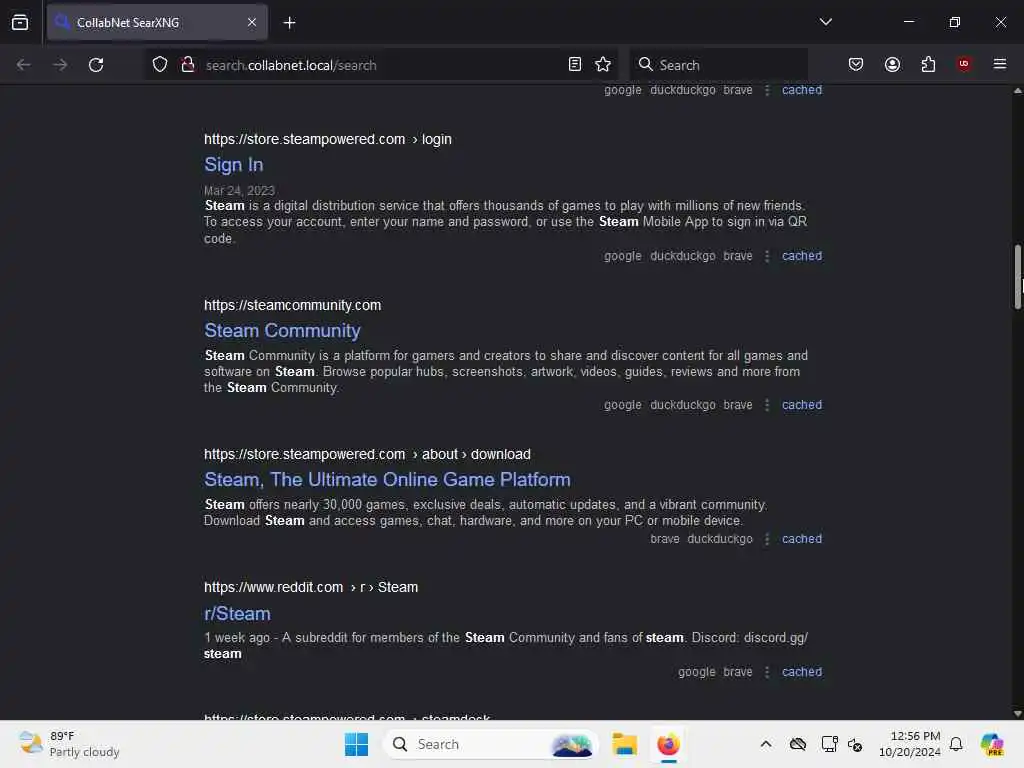This screenshot has height=768, width=1024.
Task: Click the duckduckgo label under Steam Community
Action: (x=682, y=405)
